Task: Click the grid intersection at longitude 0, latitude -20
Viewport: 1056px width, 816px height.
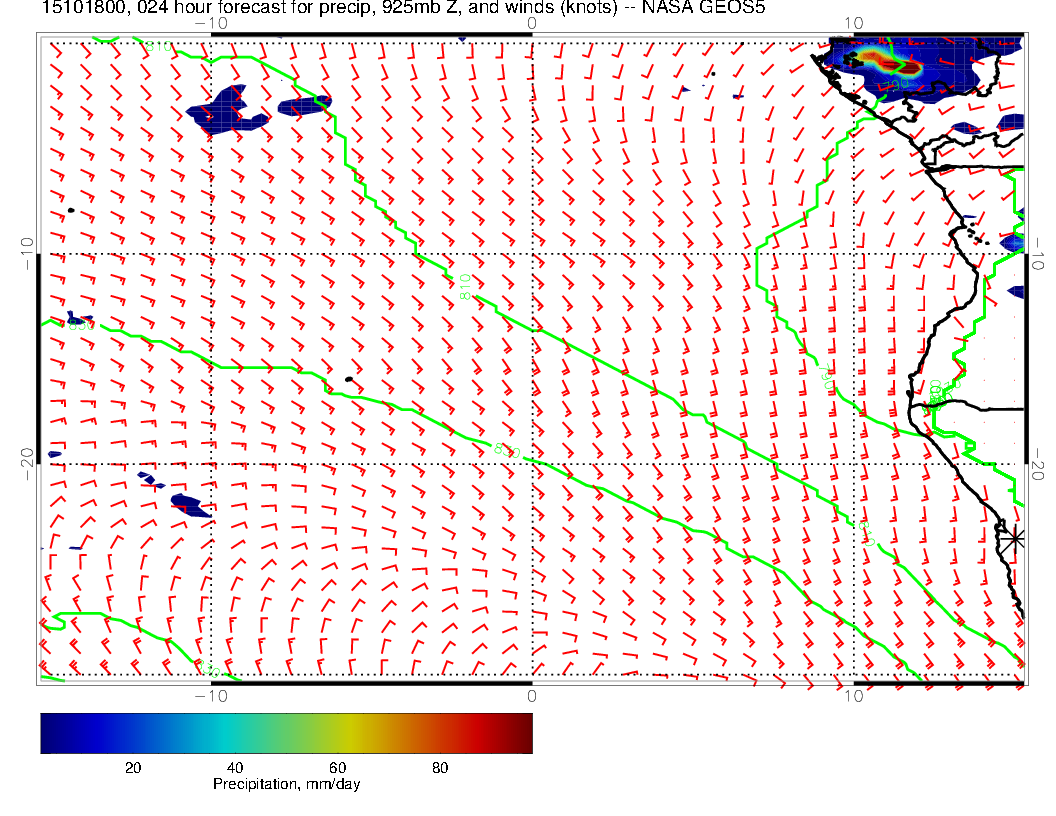Action: (532, 463)
